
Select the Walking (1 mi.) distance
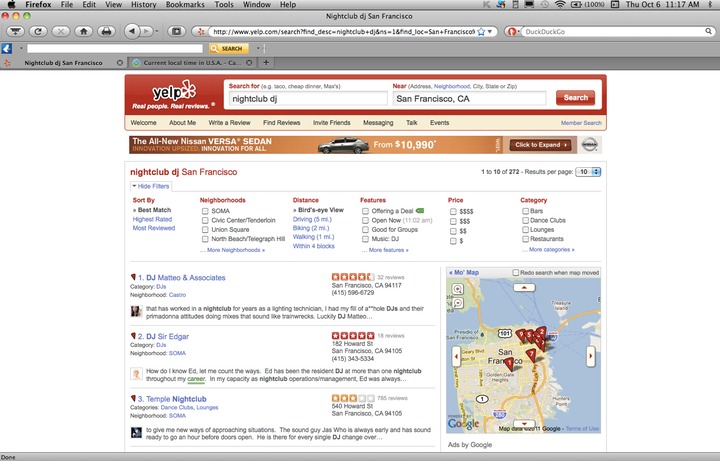[314, 237]
